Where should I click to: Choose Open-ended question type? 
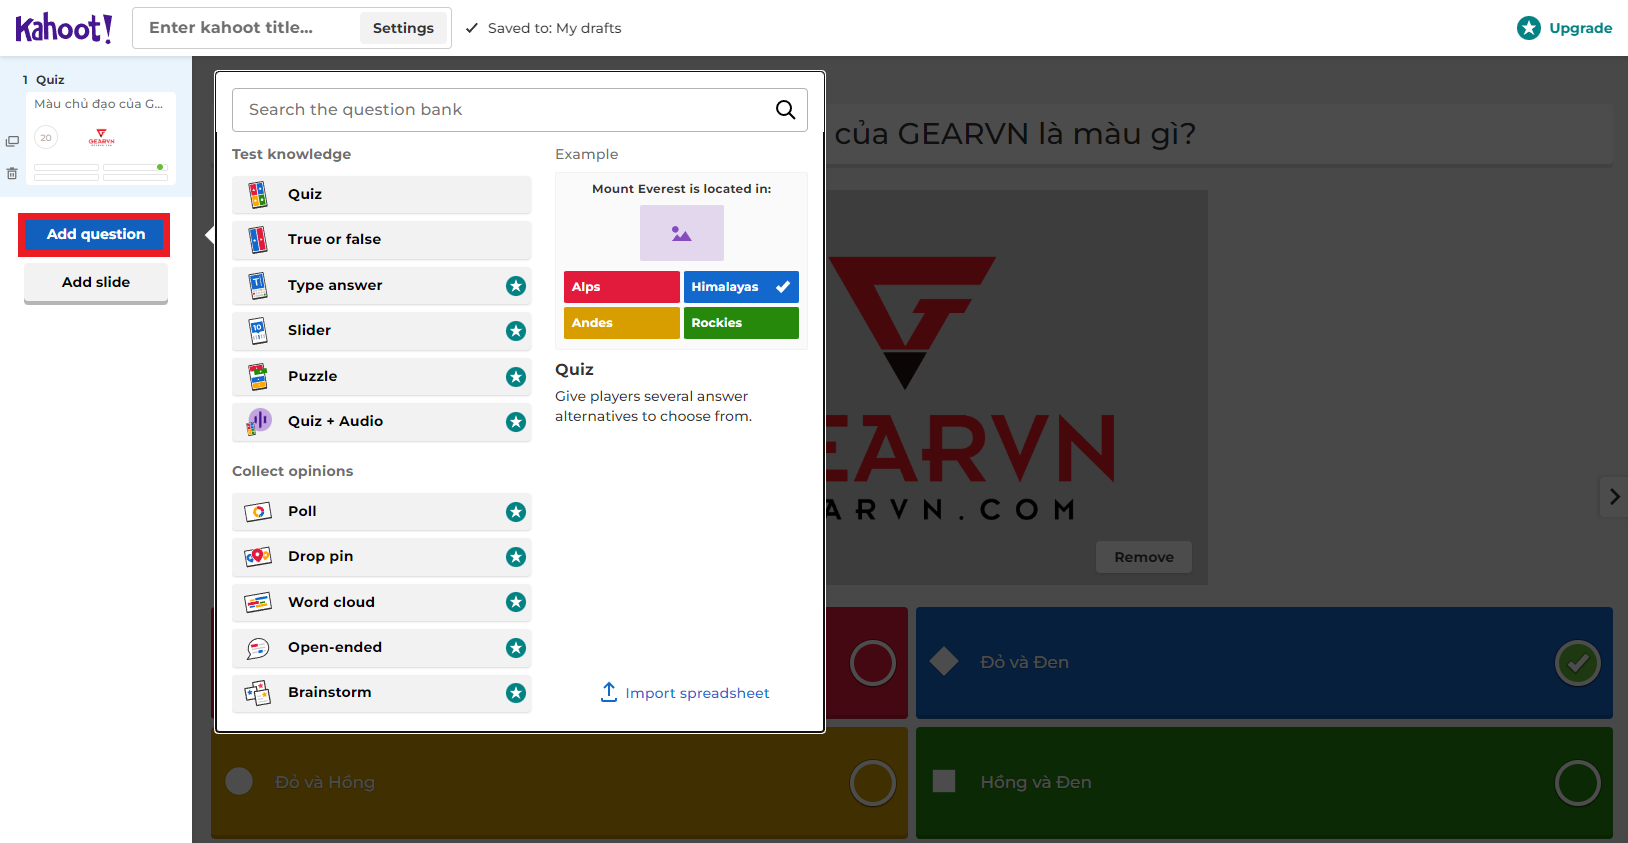(x=382, y=648)
